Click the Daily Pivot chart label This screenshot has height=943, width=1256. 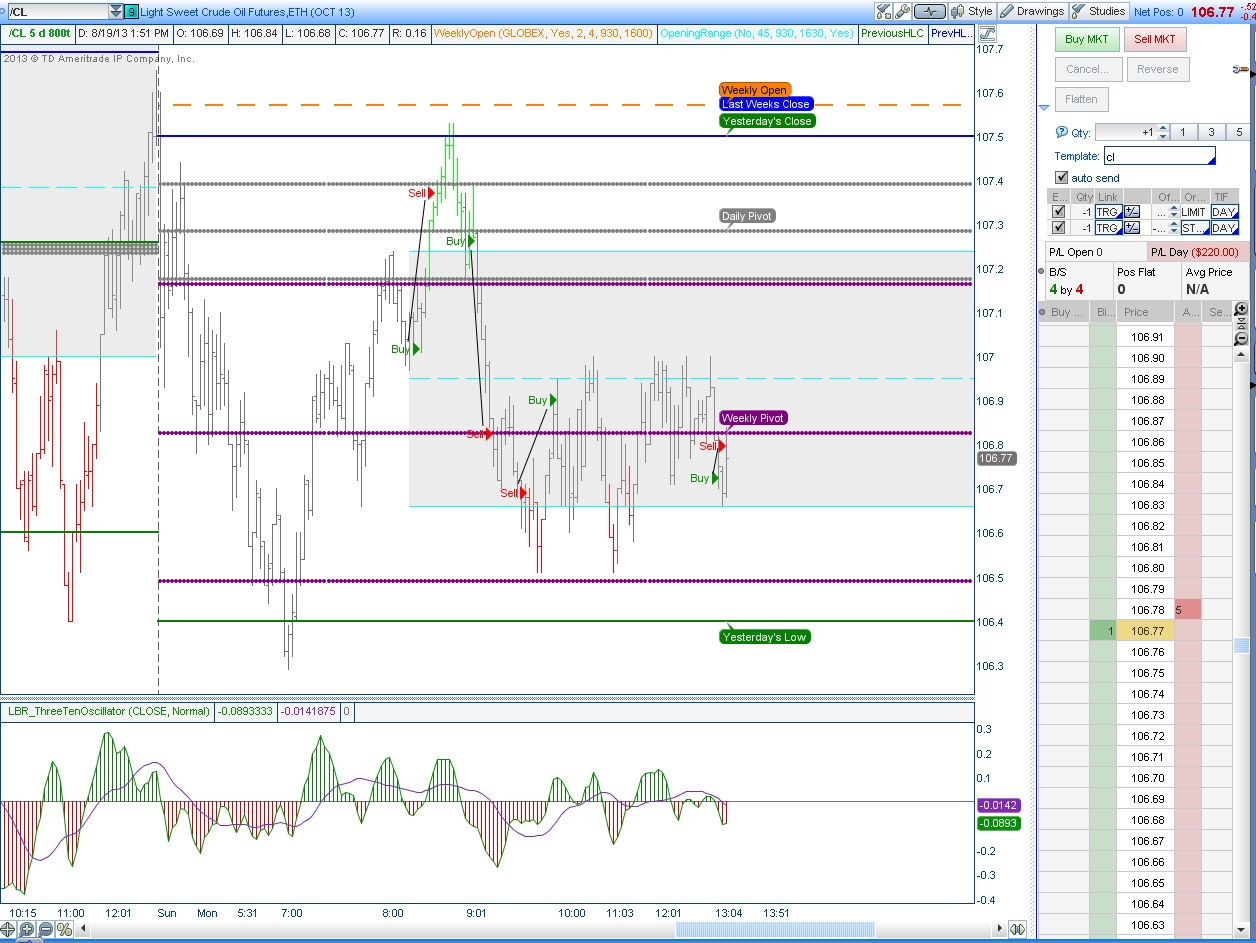(x=747, y=216)
